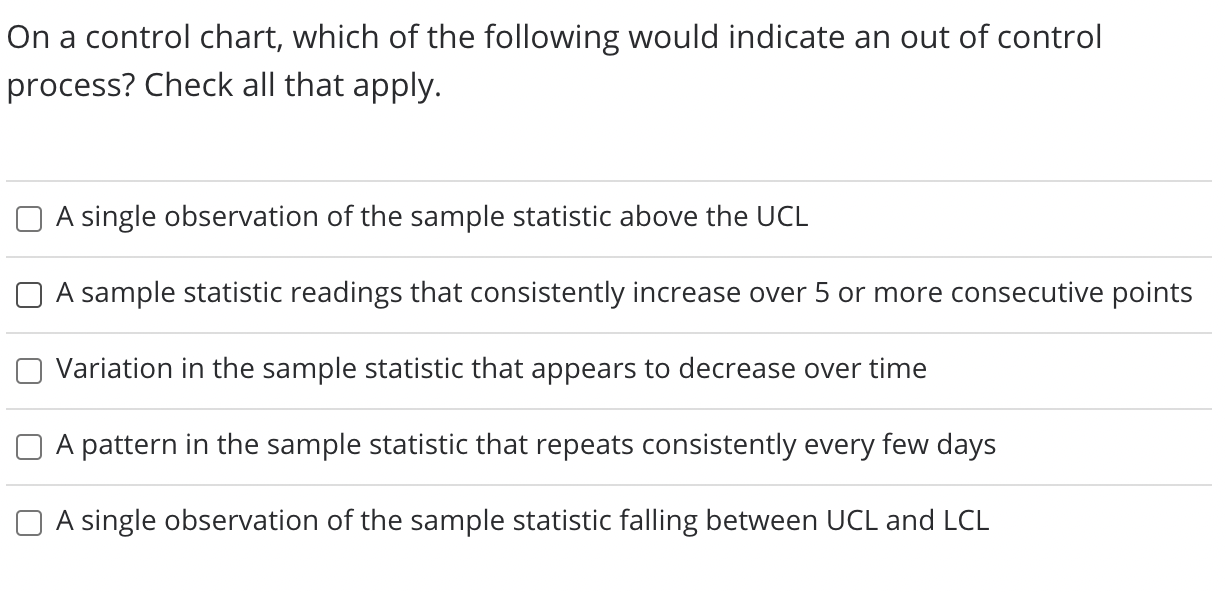Click the label for observation falling between UCL and LCL
This screenshot has height=592, width=1226.
pos(523,521)
